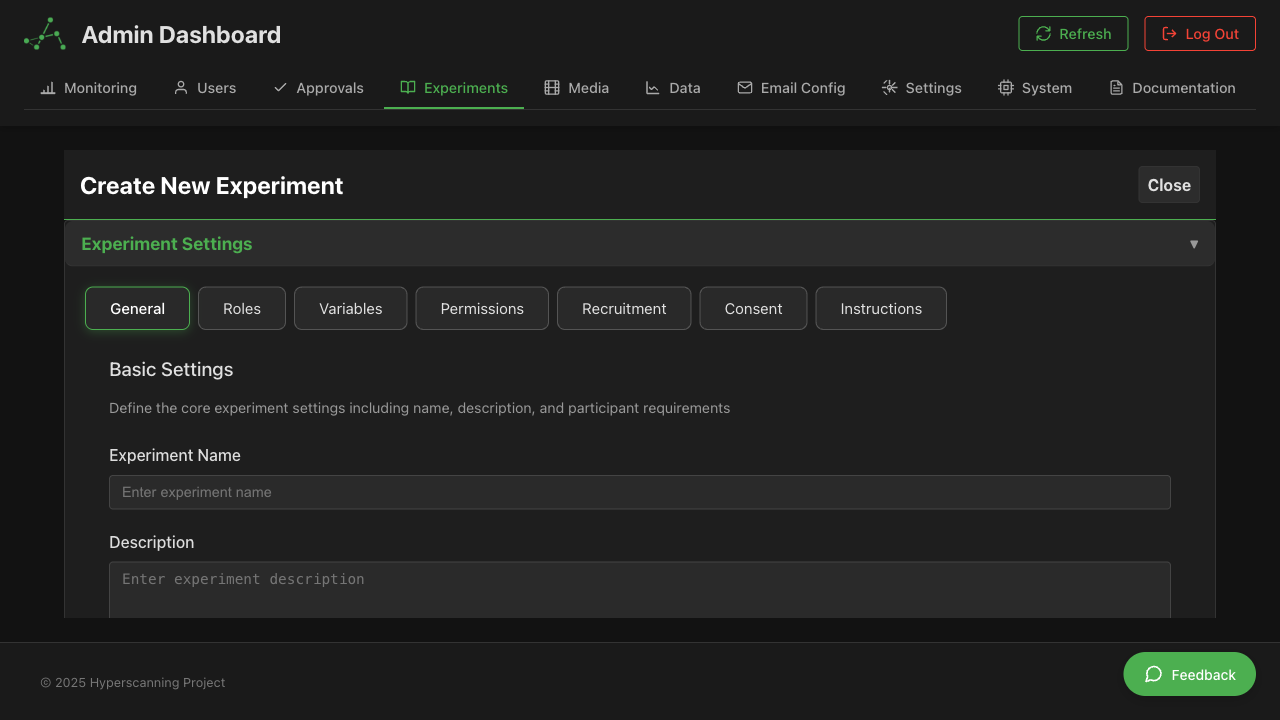Open the Variables tab

click(350, 308)
